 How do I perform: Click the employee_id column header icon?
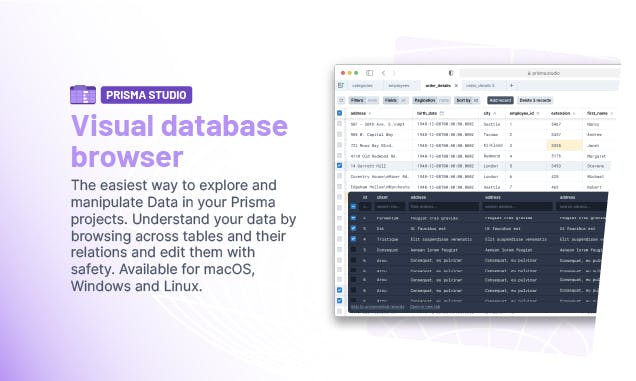pos(538,113)
